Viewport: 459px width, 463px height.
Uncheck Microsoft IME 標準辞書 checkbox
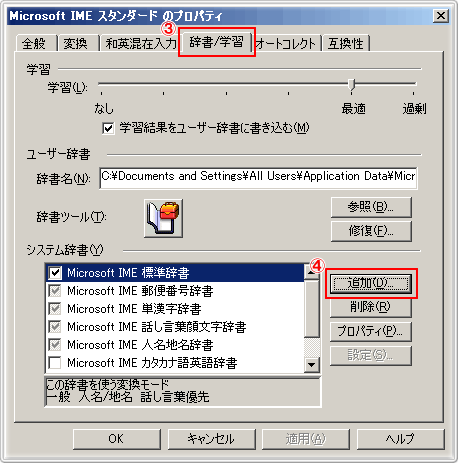coord(55,273)
